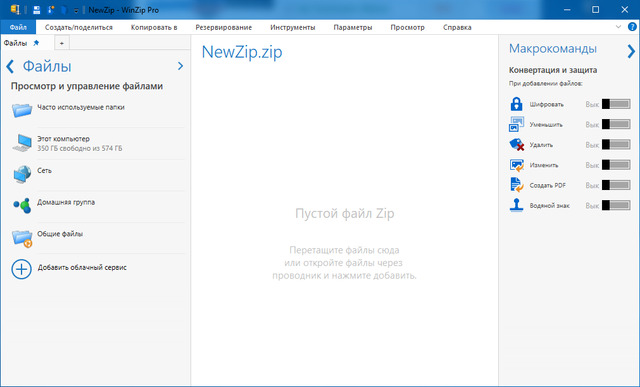Select the Общие файлы label

60,234
